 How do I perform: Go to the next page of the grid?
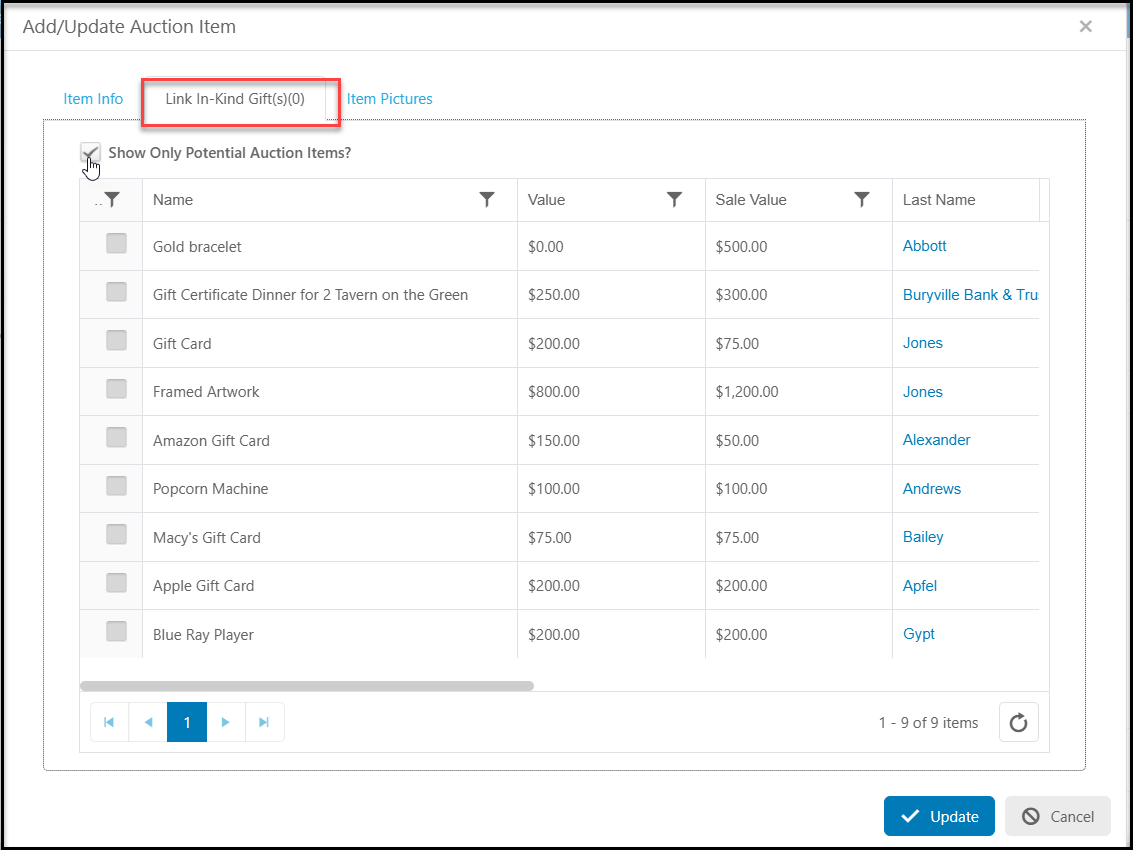click(225, 722)
